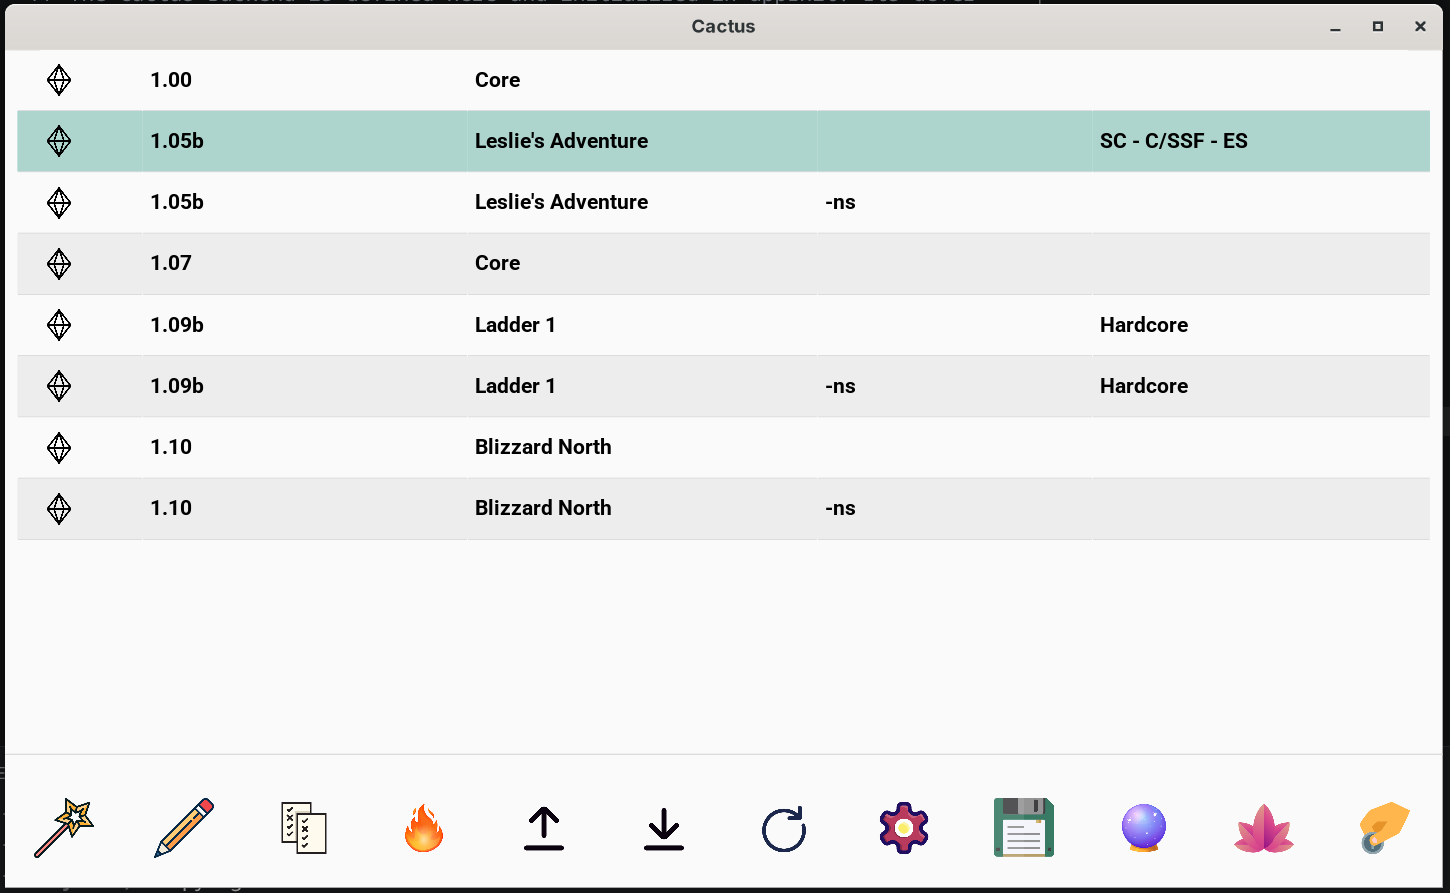Click the -ns flag in 1.05b row

(840, 203)
